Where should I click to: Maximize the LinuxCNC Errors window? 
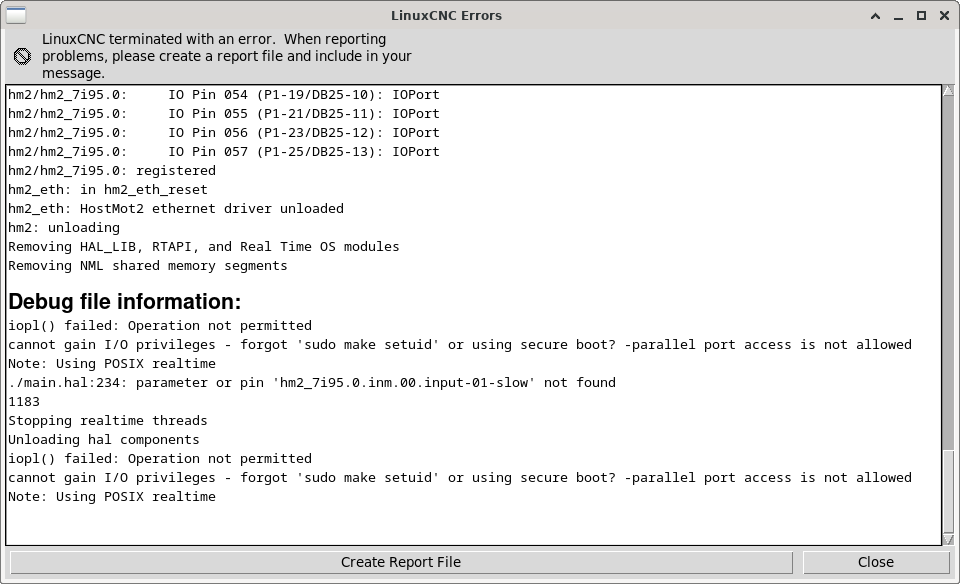click(921, 16)
